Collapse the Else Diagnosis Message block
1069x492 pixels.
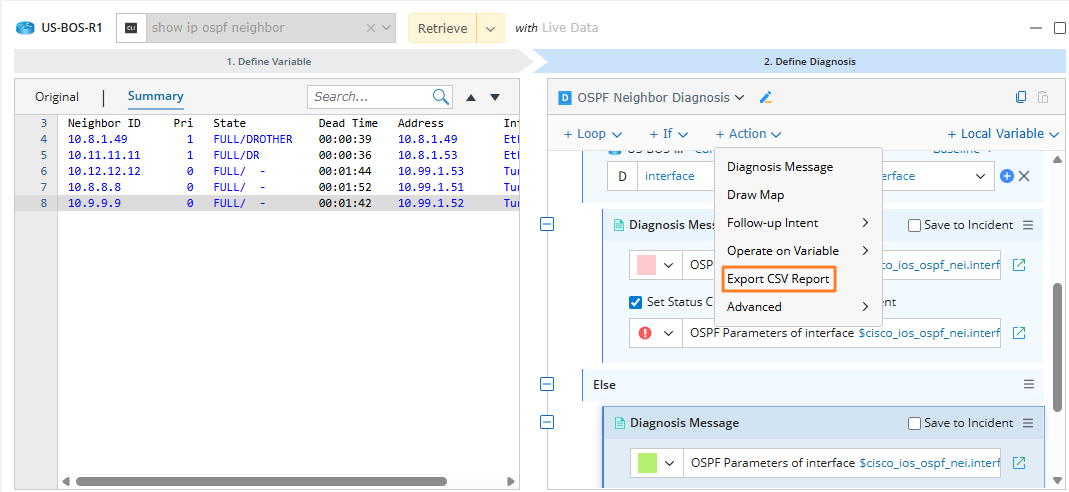[x=547, y=422]
